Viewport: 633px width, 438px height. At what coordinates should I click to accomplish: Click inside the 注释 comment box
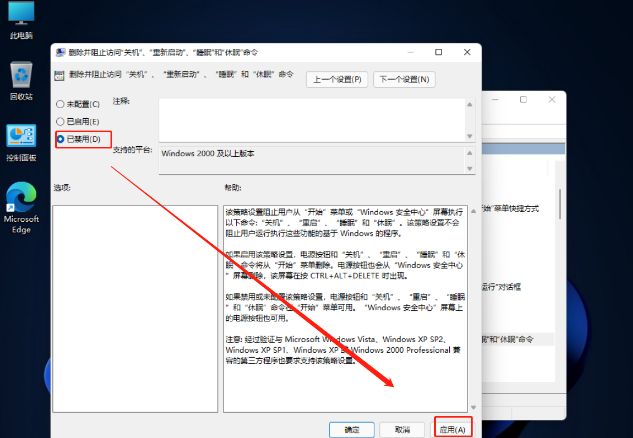(312, 120)
